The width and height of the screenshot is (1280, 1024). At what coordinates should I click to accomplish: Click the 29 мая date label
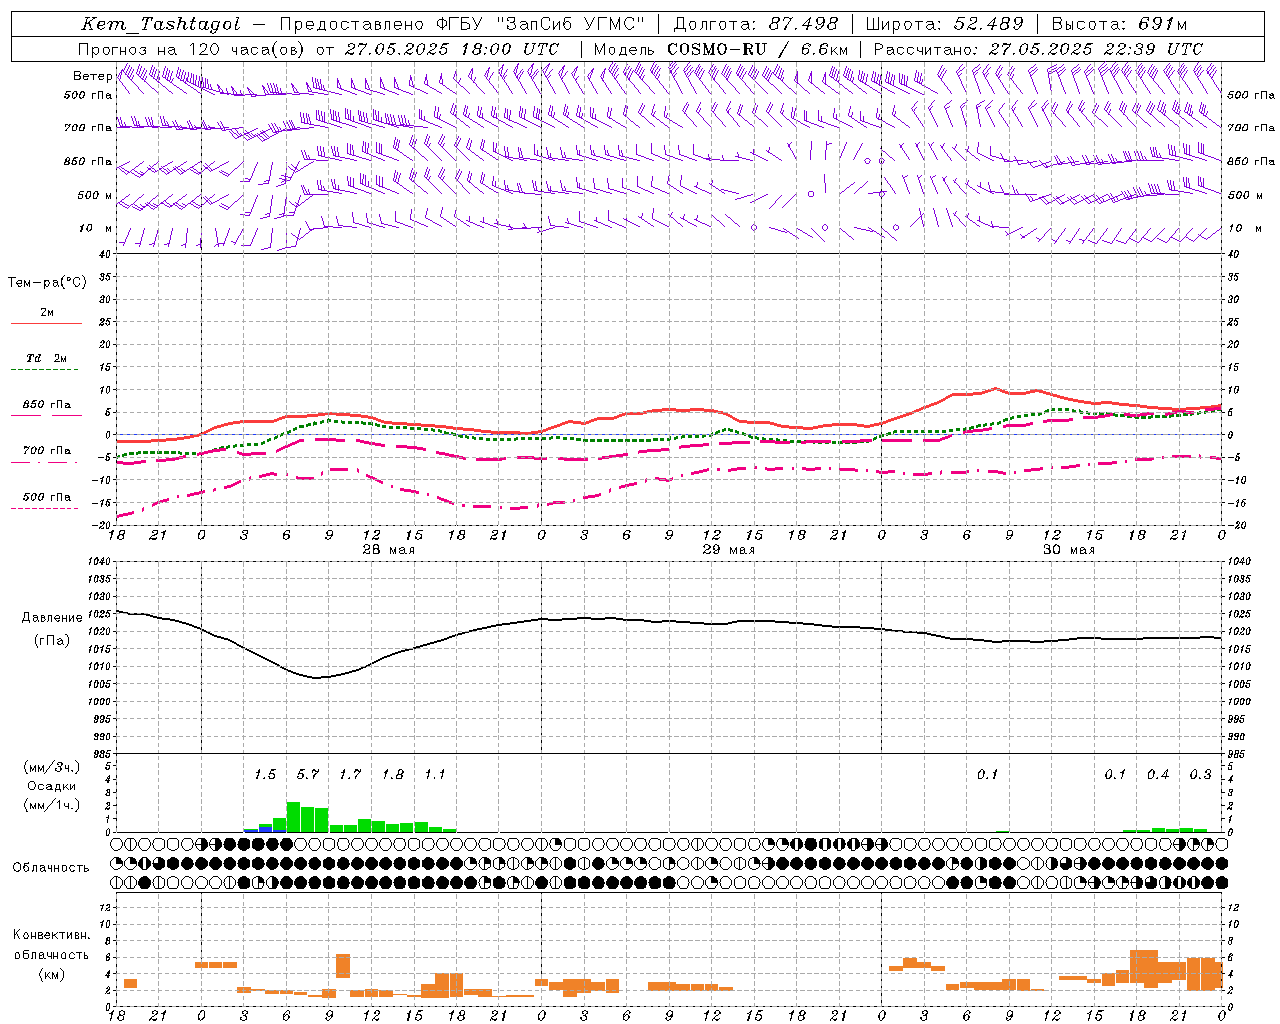click(x=728, y=550)
